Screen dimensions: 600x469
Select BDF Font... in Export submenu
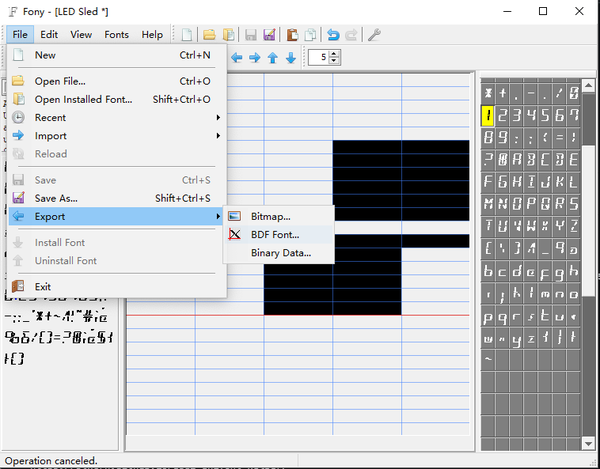tap(279, 234)
